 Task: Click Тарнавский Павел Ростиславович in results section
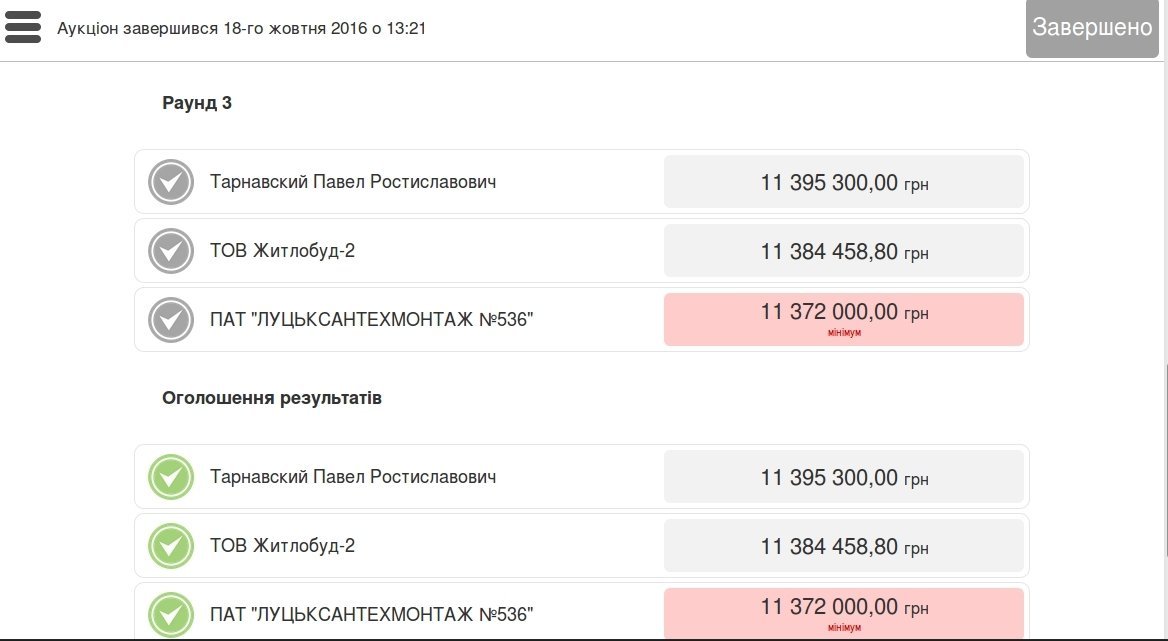pos(353,477)
